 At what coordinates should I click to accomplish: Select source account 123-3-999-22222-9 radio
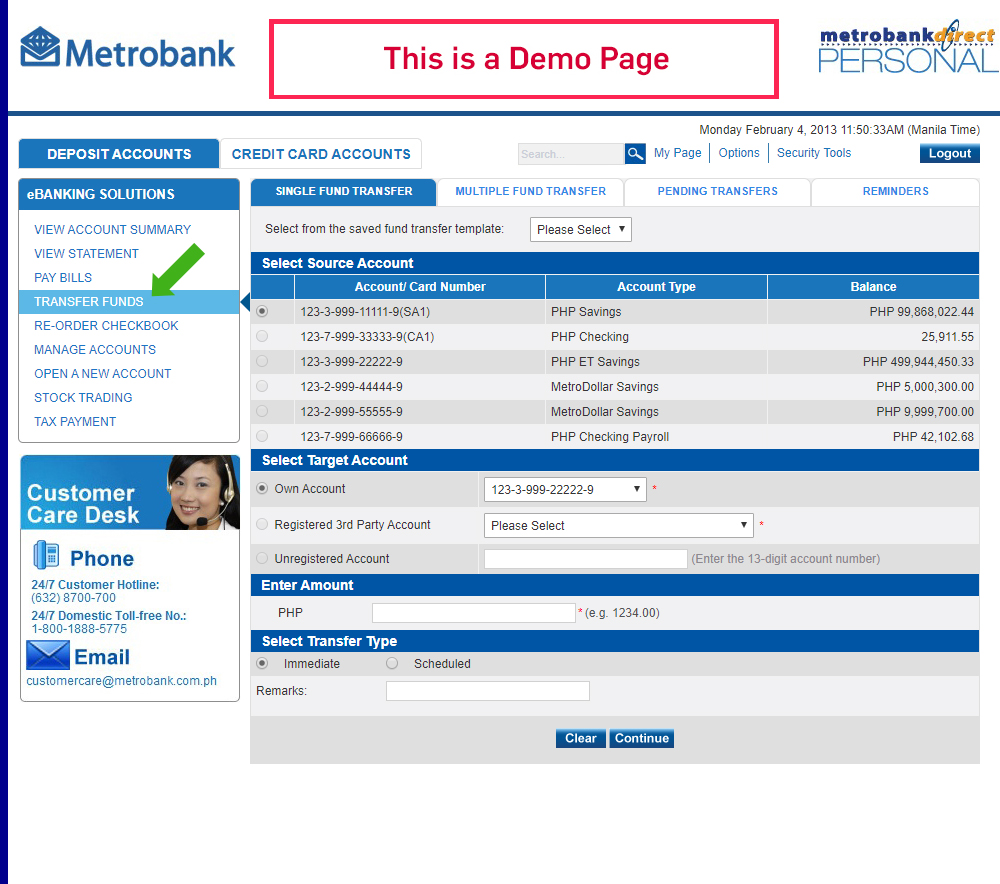262,361
